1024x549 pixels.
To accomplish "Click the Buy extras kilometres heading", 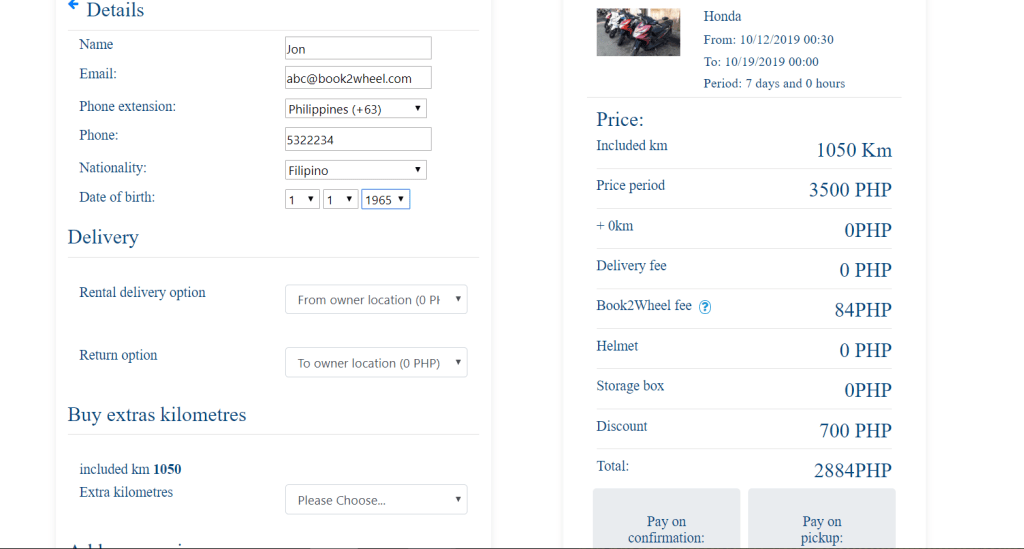I will coord(157,414).
